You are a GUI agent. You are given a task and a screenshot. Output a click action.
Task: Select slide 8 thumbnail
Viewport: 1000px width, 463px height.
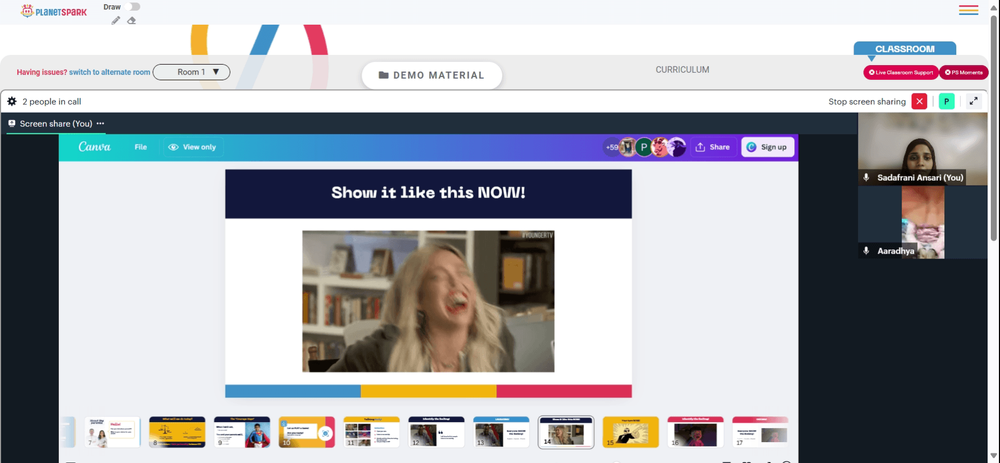(x=177, y=432)
